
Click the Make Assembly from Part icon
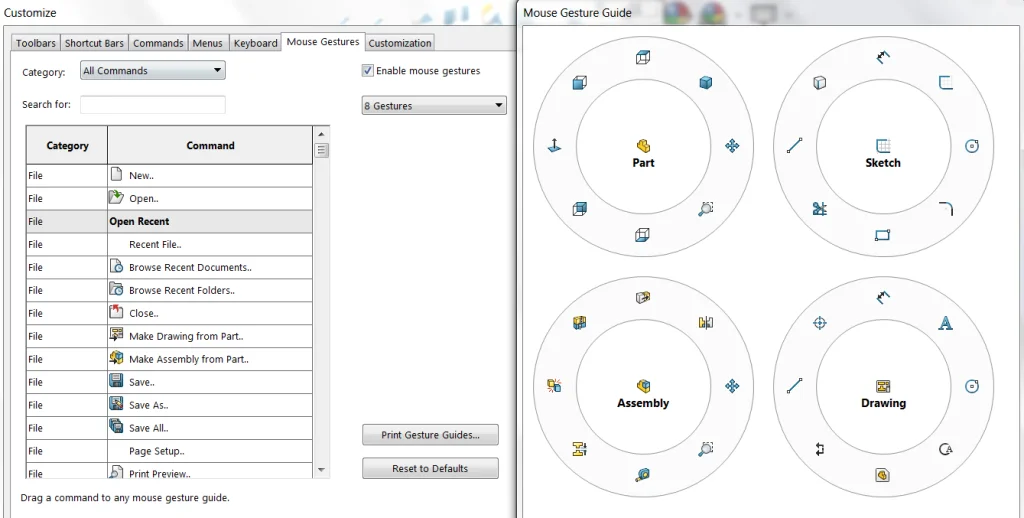pyautogui.click(x=116, y=358)
